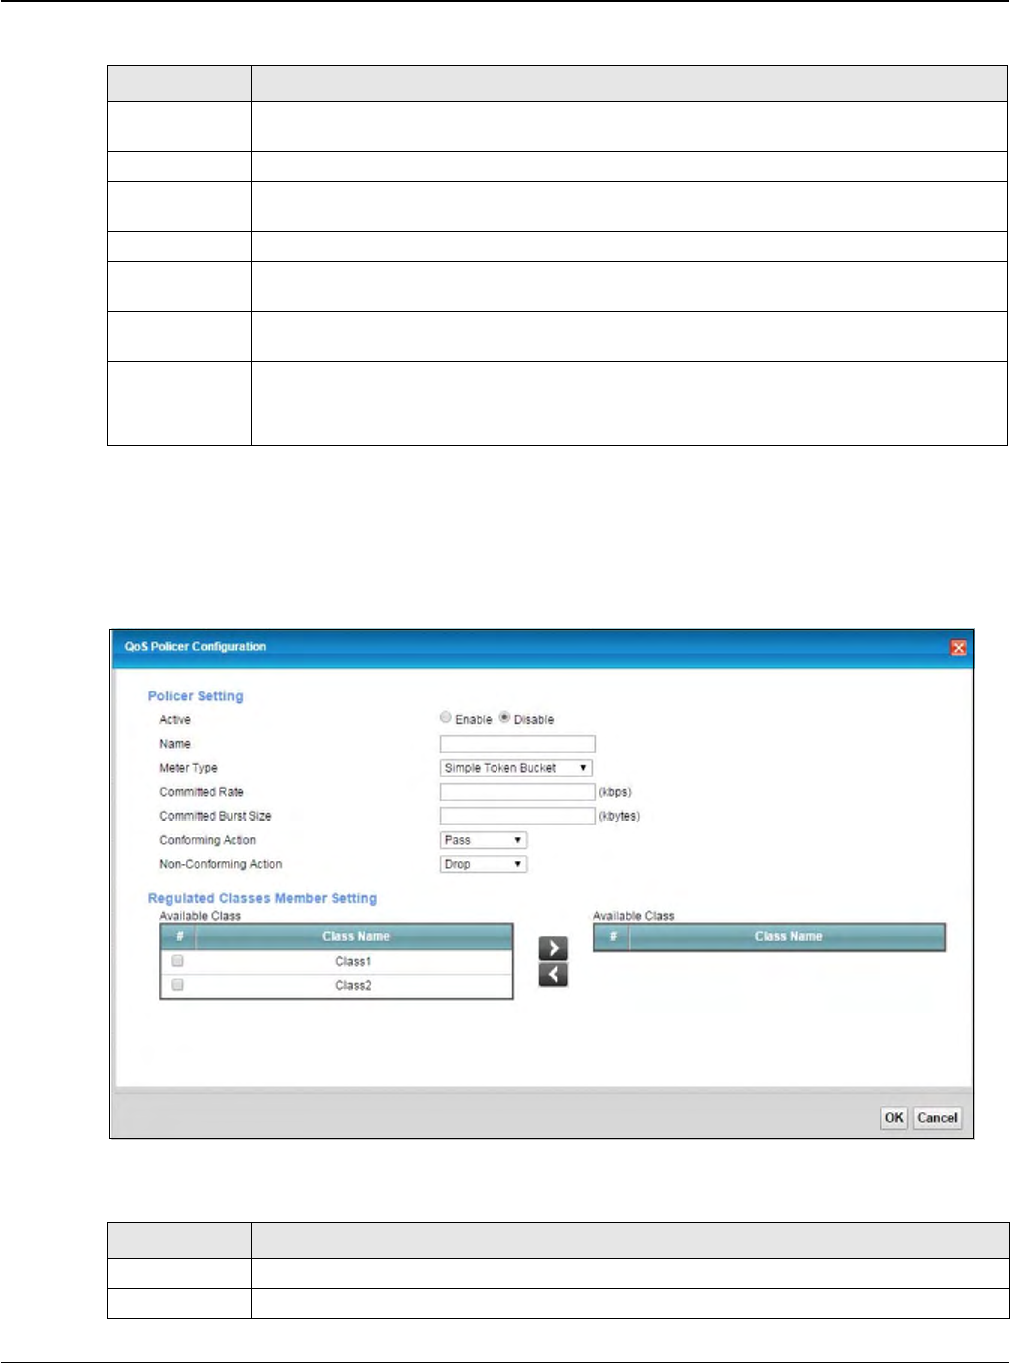Click the left arrow to remove class
The height and width of the screenshot is (1363, 1010).
(x=553, y=975)
